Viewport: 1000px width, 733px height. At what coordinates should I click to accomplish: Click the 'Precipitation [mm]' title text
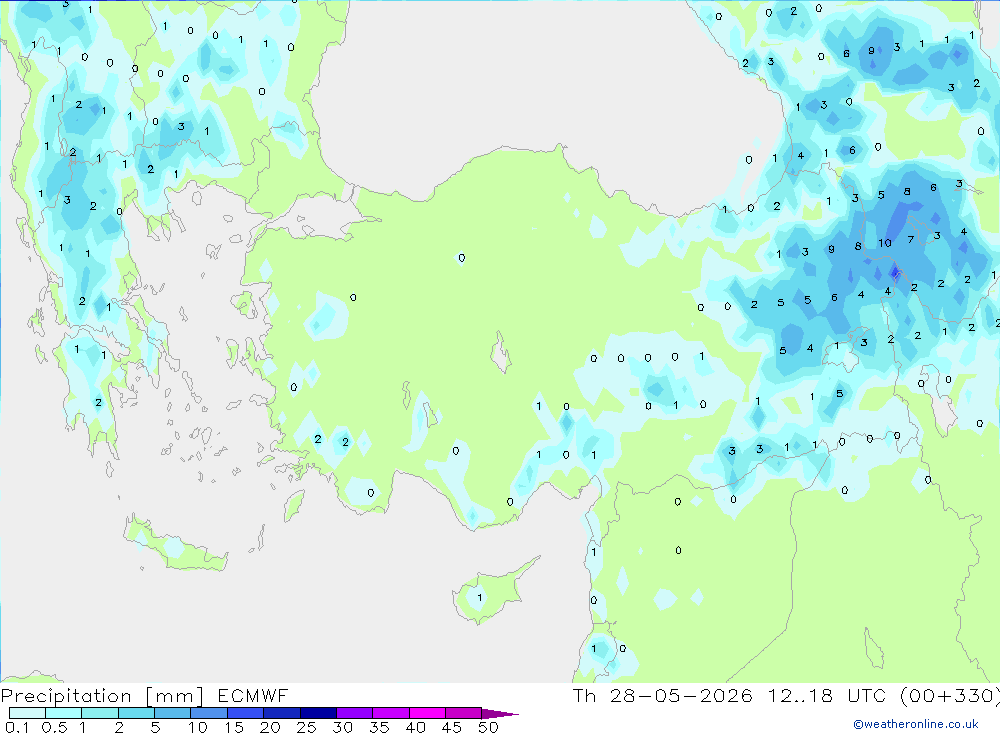102,696
